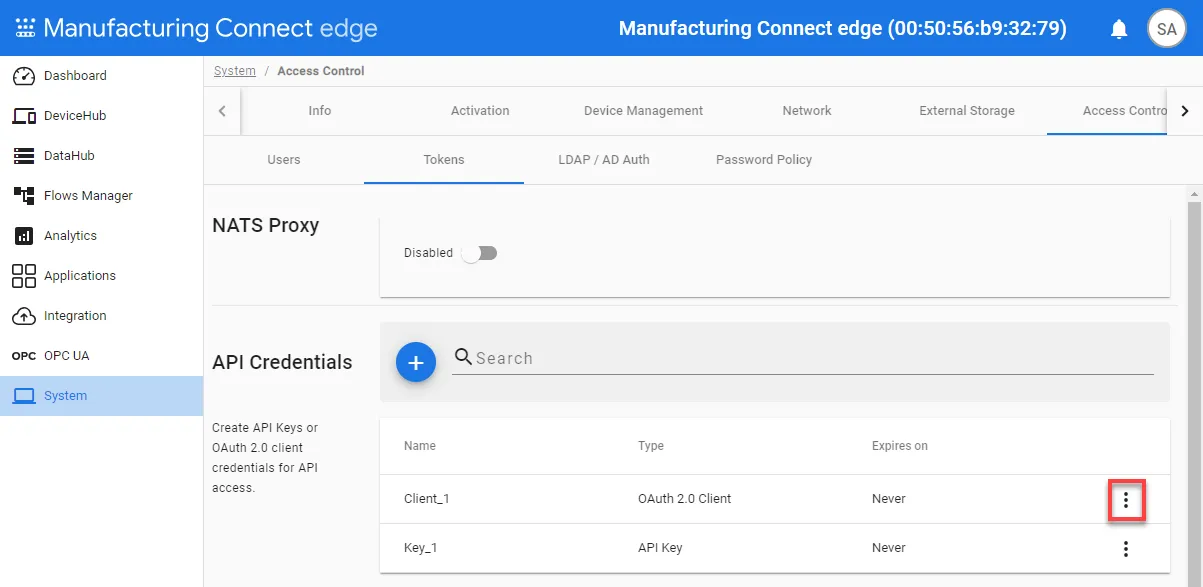Image resolution: width=1203 pixels, height=587 pixels.
Task: Click the OPC icon in sidebar
Action: [x=24, y=356]
